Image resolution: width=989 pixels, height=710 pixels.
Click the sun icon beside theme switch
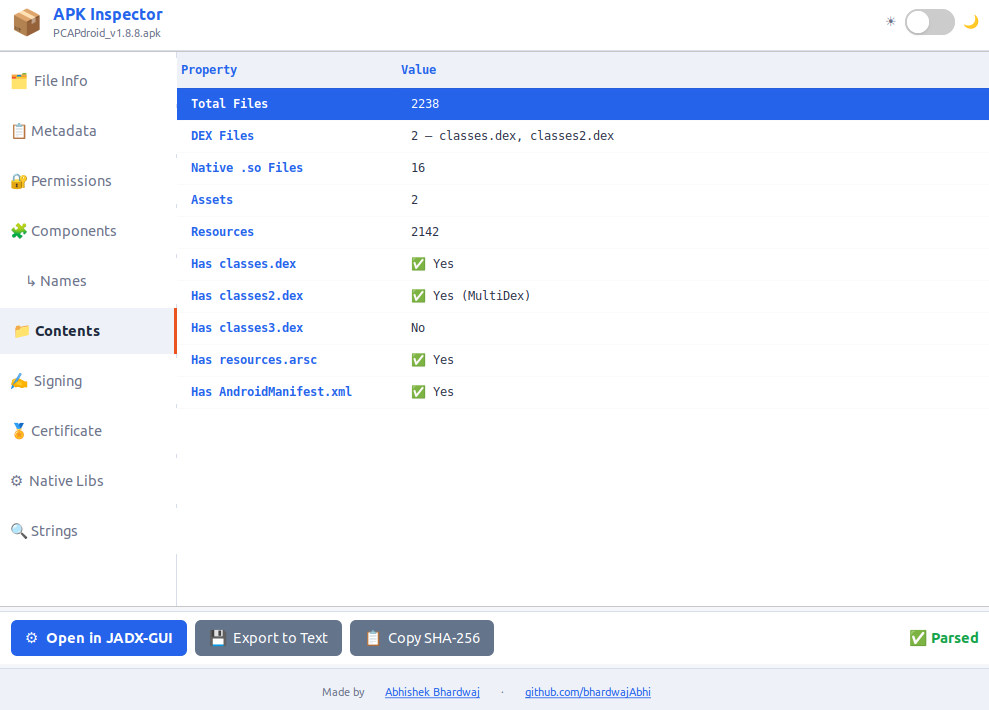click(x=890, y=22)
